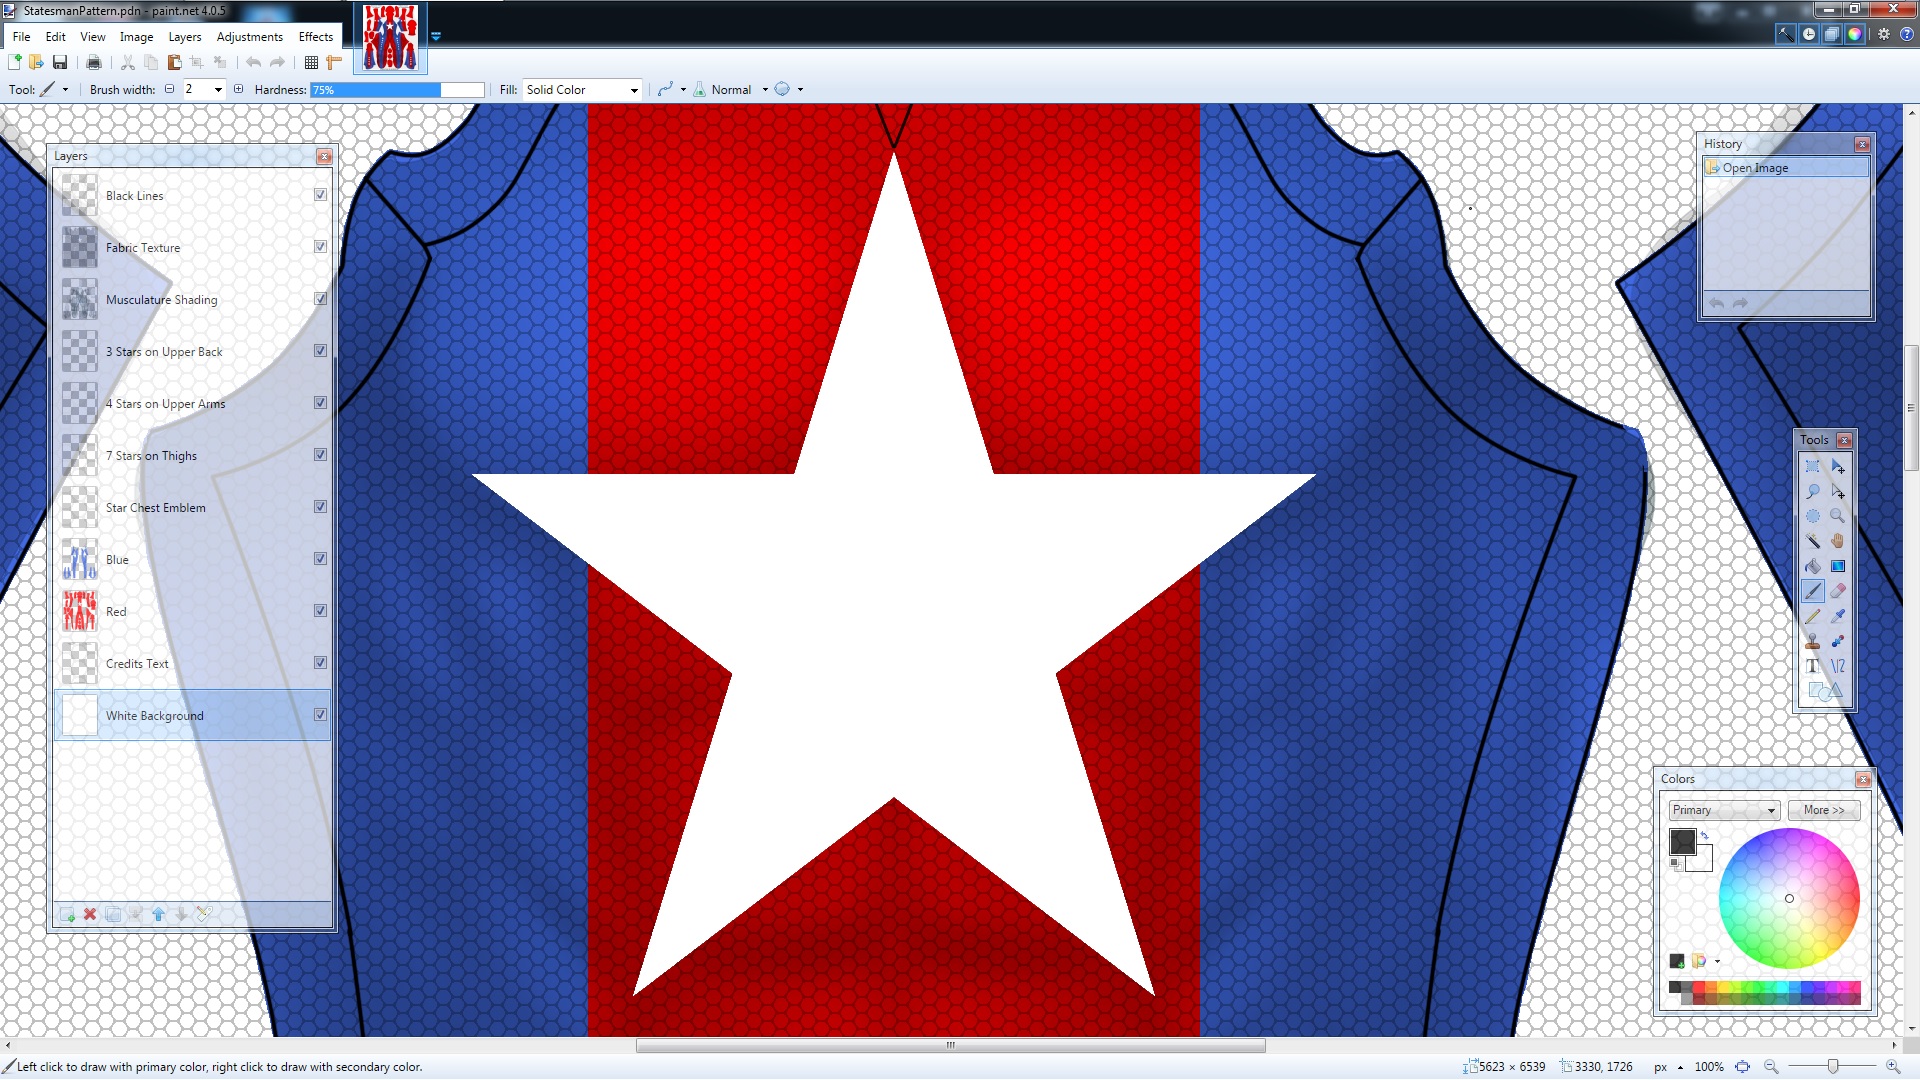Open the Edit menu

tap(55, 37)
